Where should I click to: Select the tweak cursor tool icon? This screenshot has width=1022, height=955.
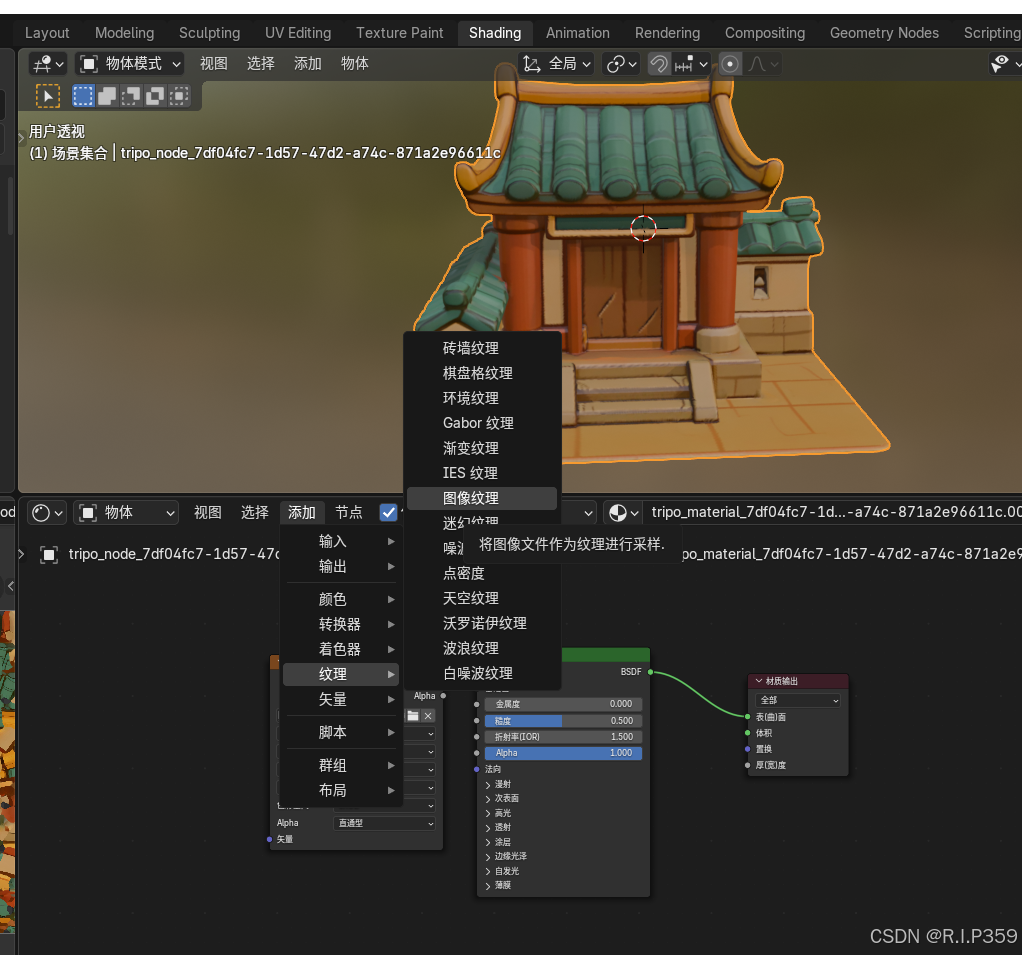tap(48, 96)
